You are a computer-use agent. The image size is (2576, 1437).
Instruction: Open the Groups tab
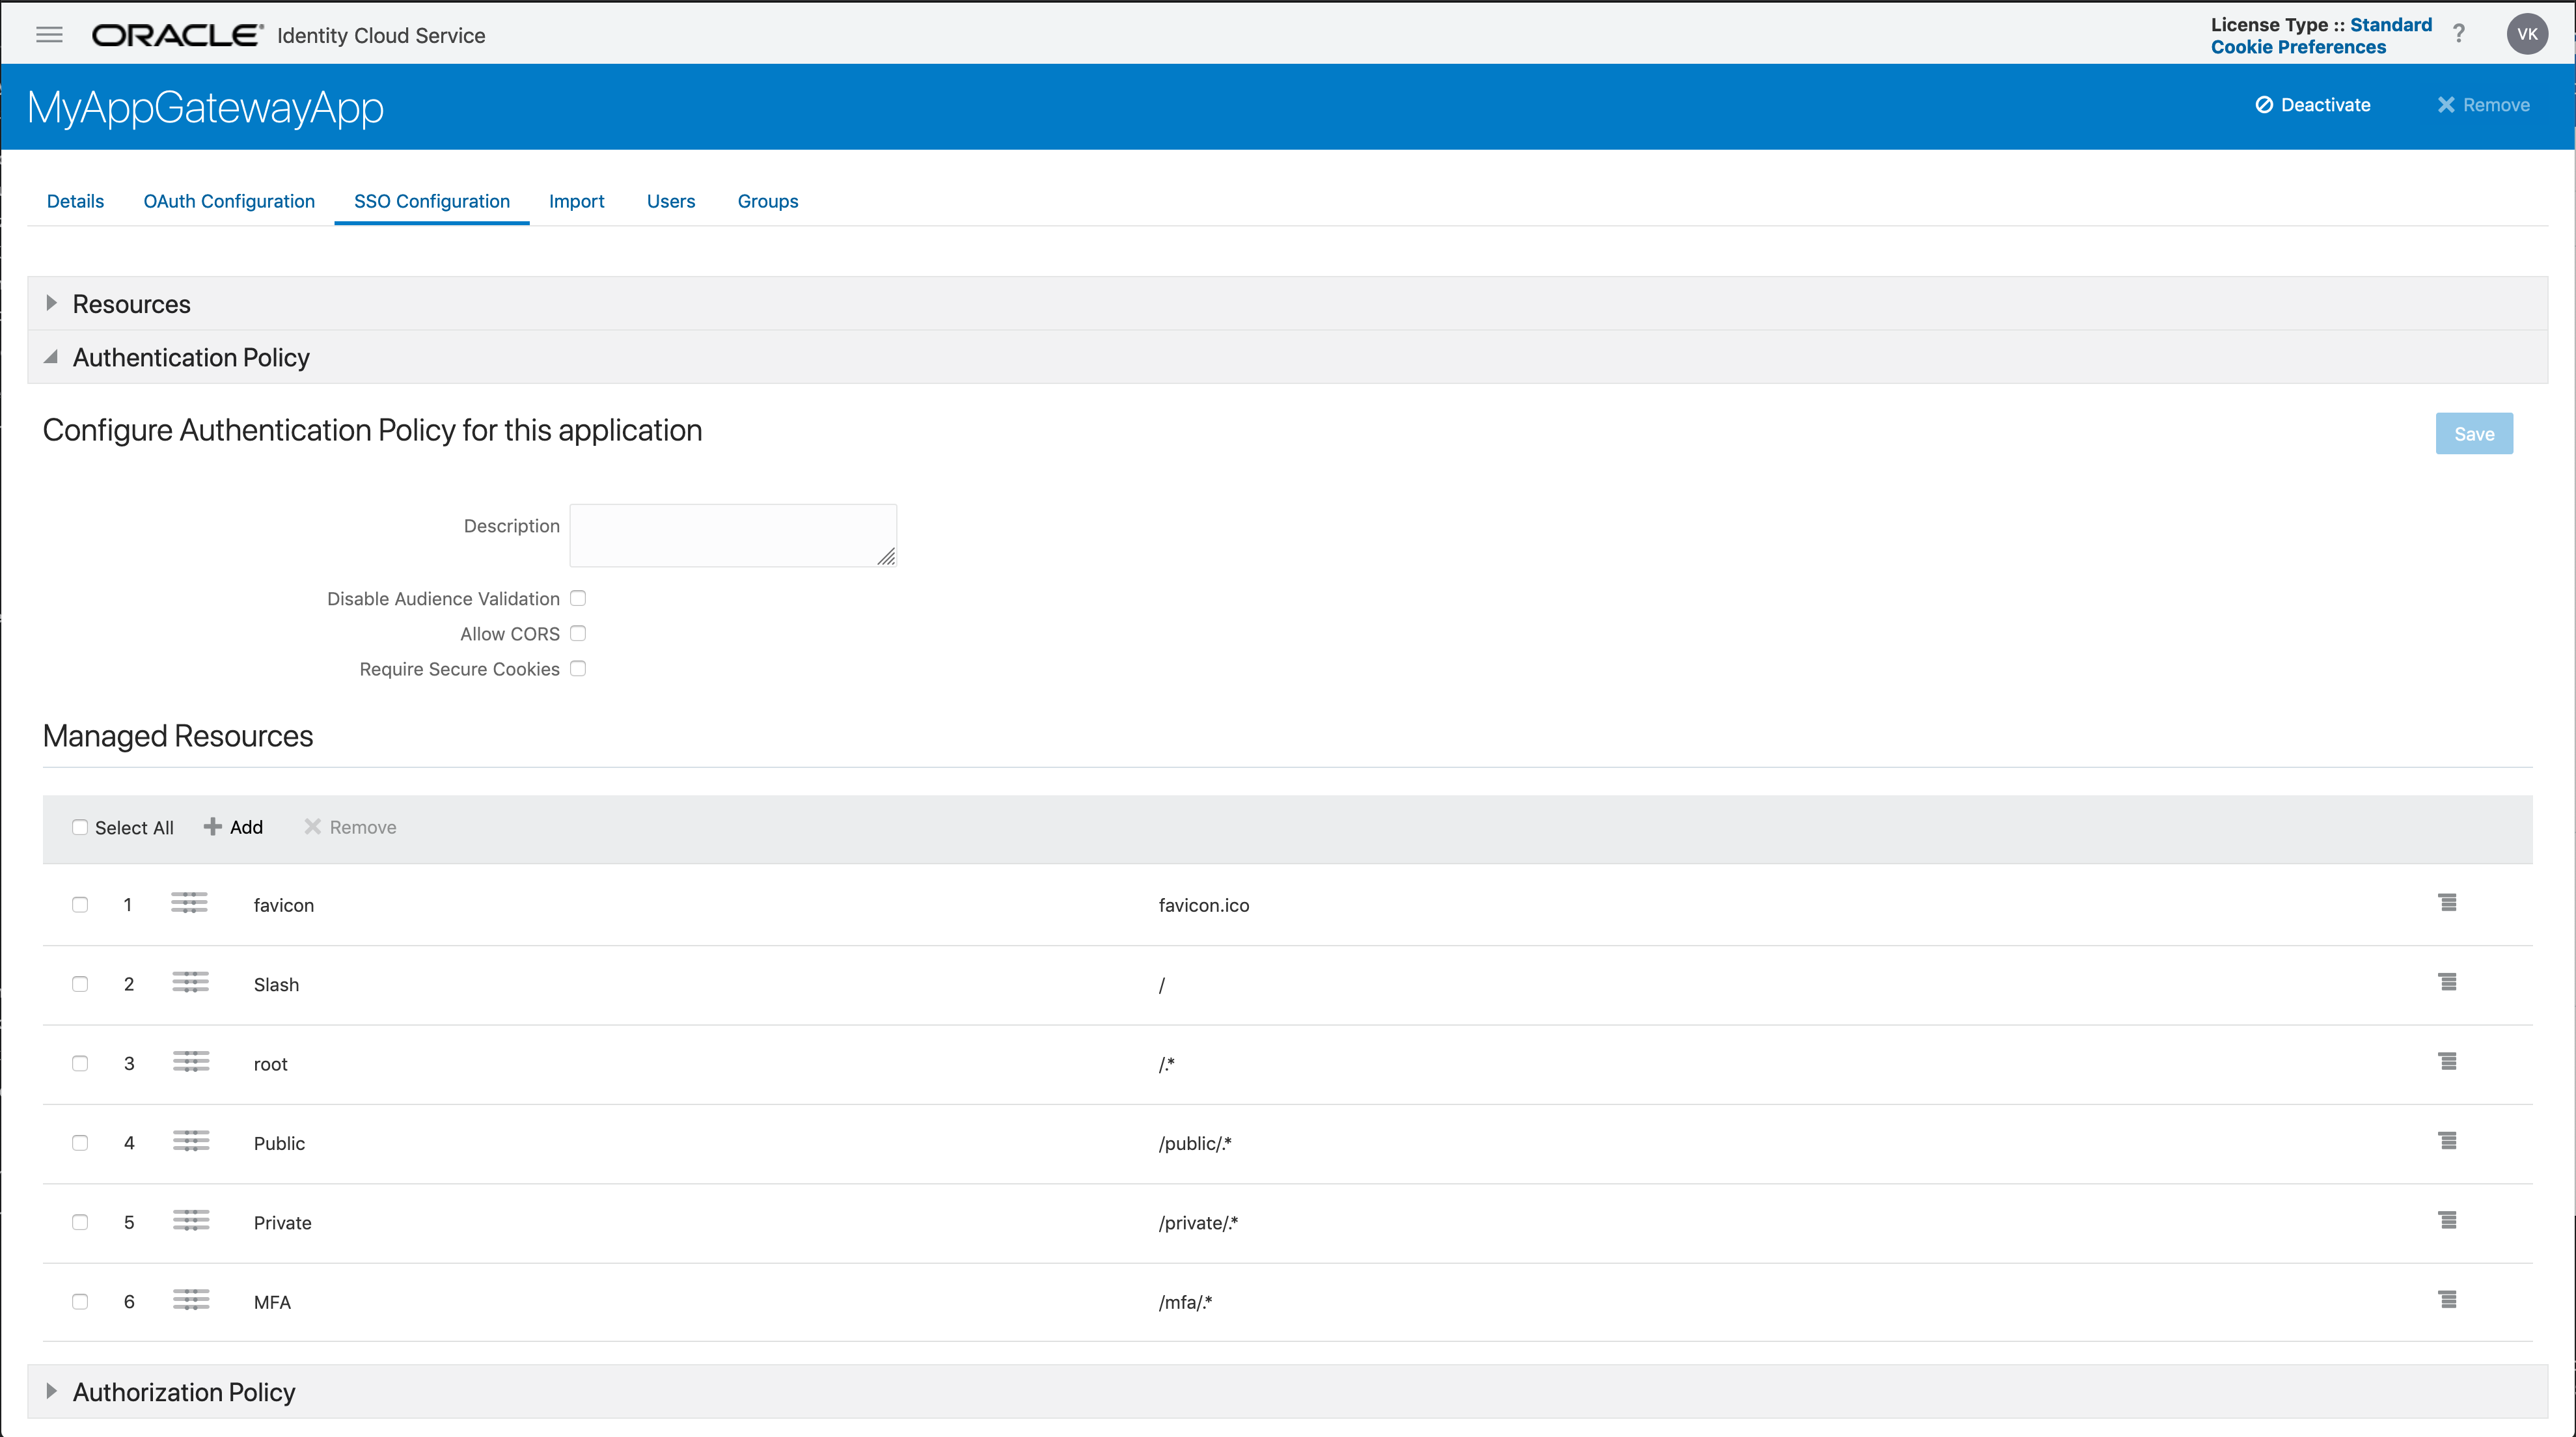767,201
